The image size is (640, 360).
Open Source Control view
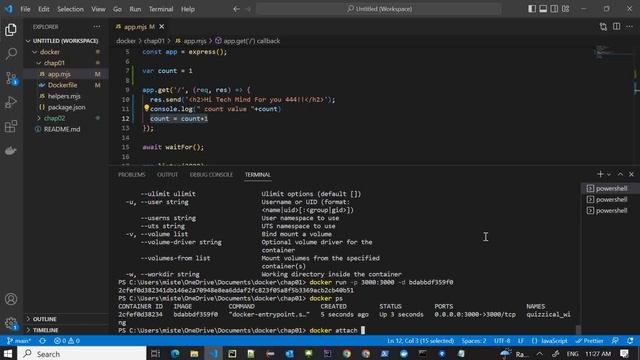tap(11, 78)
